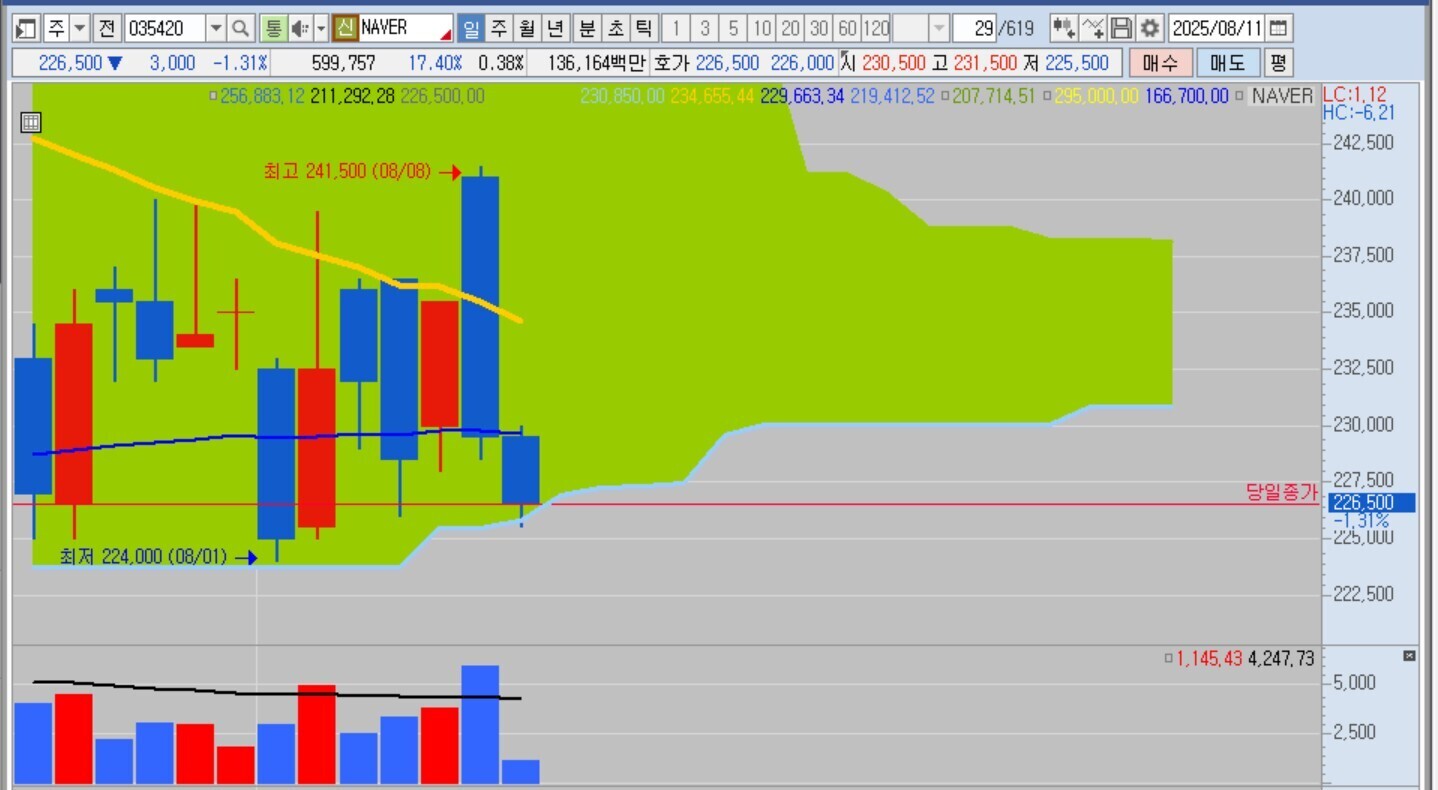Screen dimensions: 1438x790
Task: Expand the dropdown next to speaker icon
Action: [x=321, y=28]
